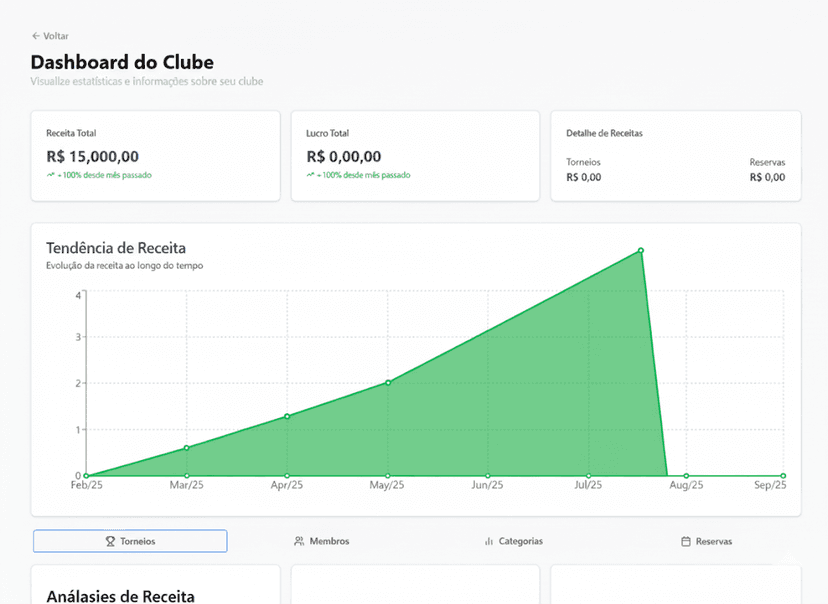Select the Reservas tab
This screenshot has height=604, width=828.
coord(714,542)
